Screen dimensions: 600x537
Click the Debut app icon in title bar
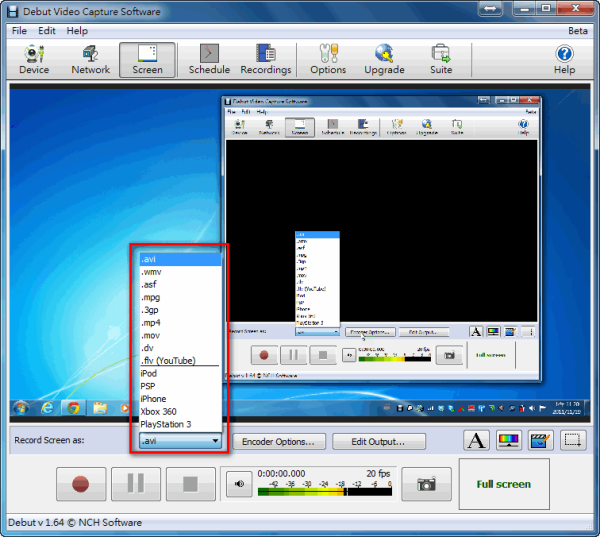point(13,11)
